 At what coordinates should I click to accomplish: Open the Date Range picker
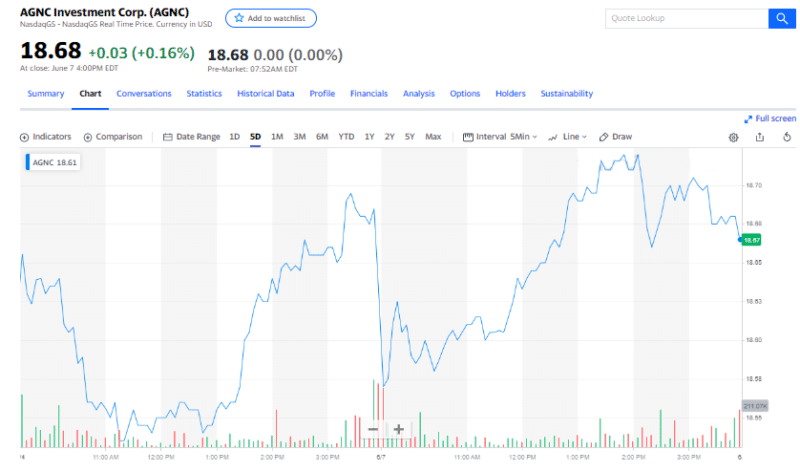pyautogui.click(x=192, y=137)
